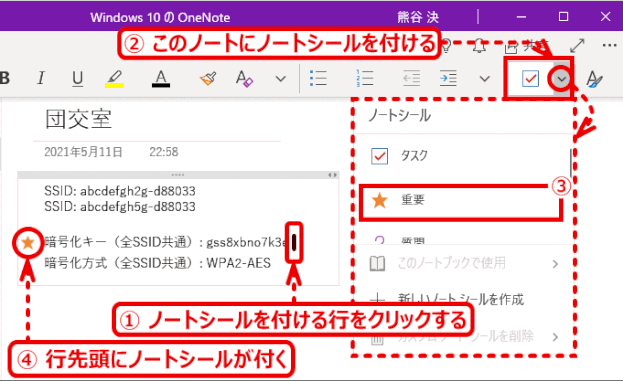Click the lightbulb tell-me icon
This screenshot has height=381, width=623.
tap(446, 46)
